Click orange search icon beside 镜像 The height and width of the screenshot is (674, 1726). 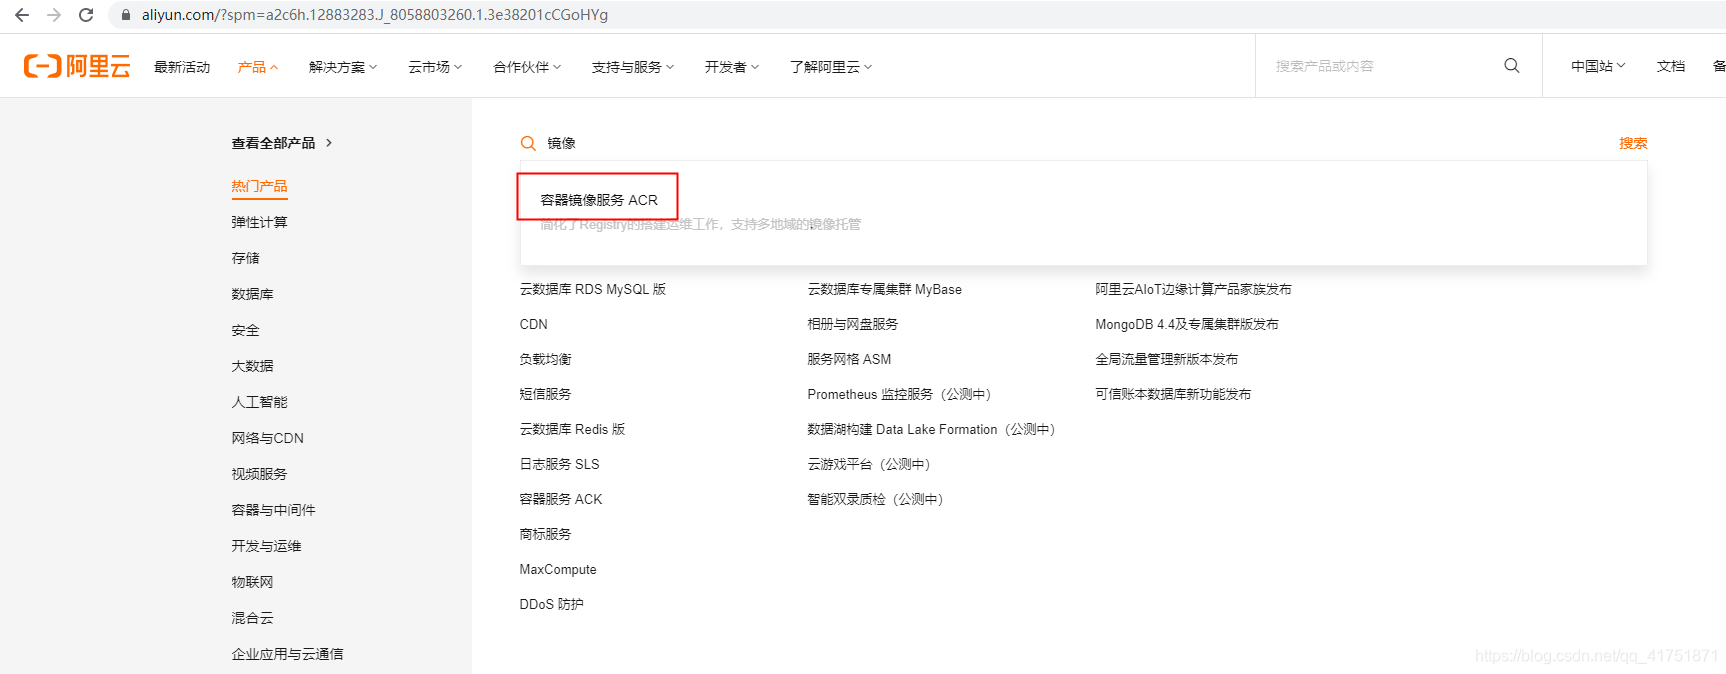(528, 143)
